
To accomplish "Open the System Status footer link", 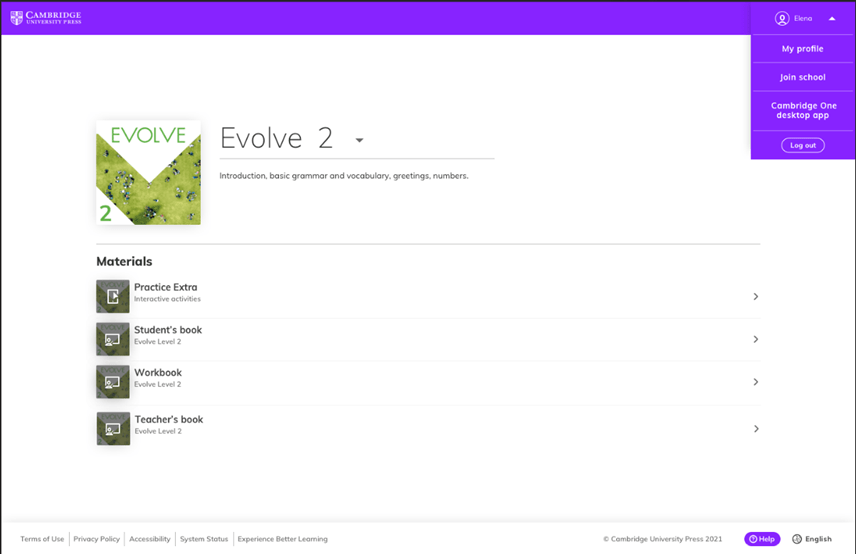I will coord(204,539).
